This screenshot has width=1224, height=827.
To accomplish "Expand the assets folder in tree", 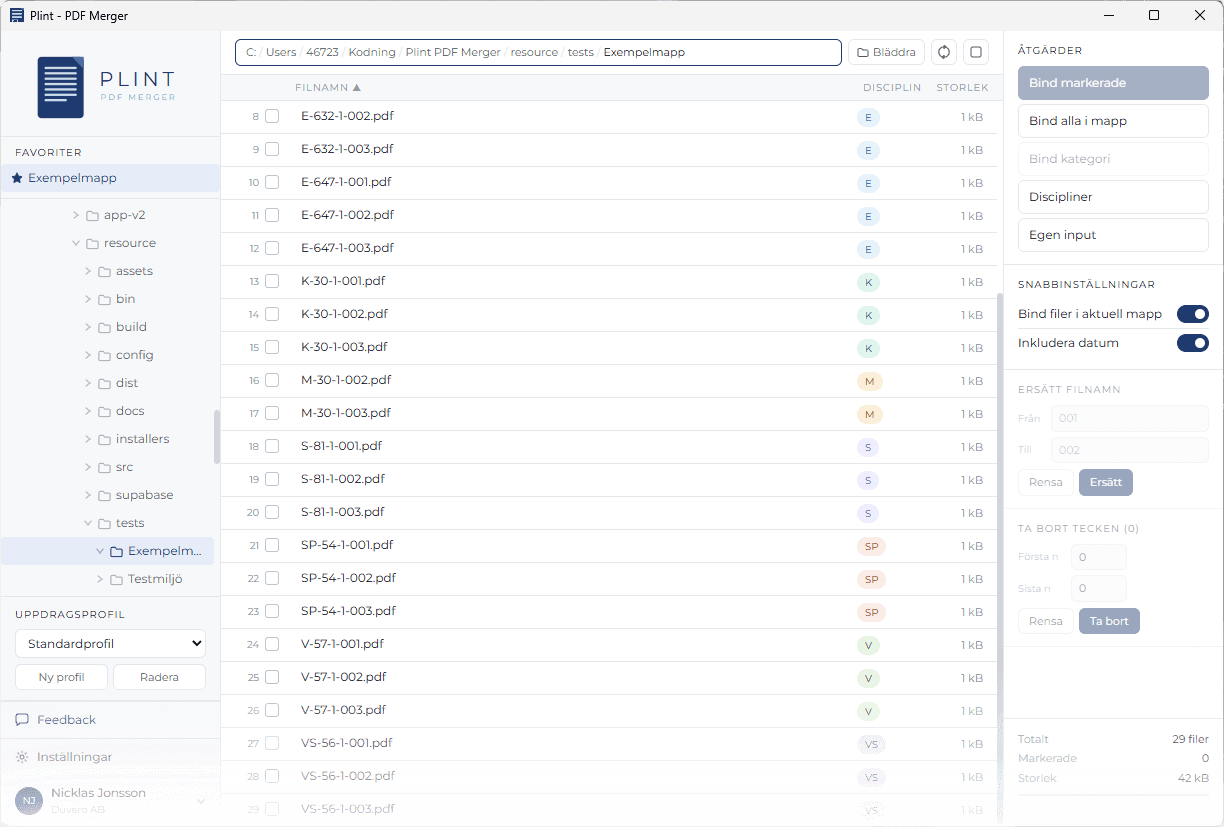I will pyautogui.click(x=88, y=271).
